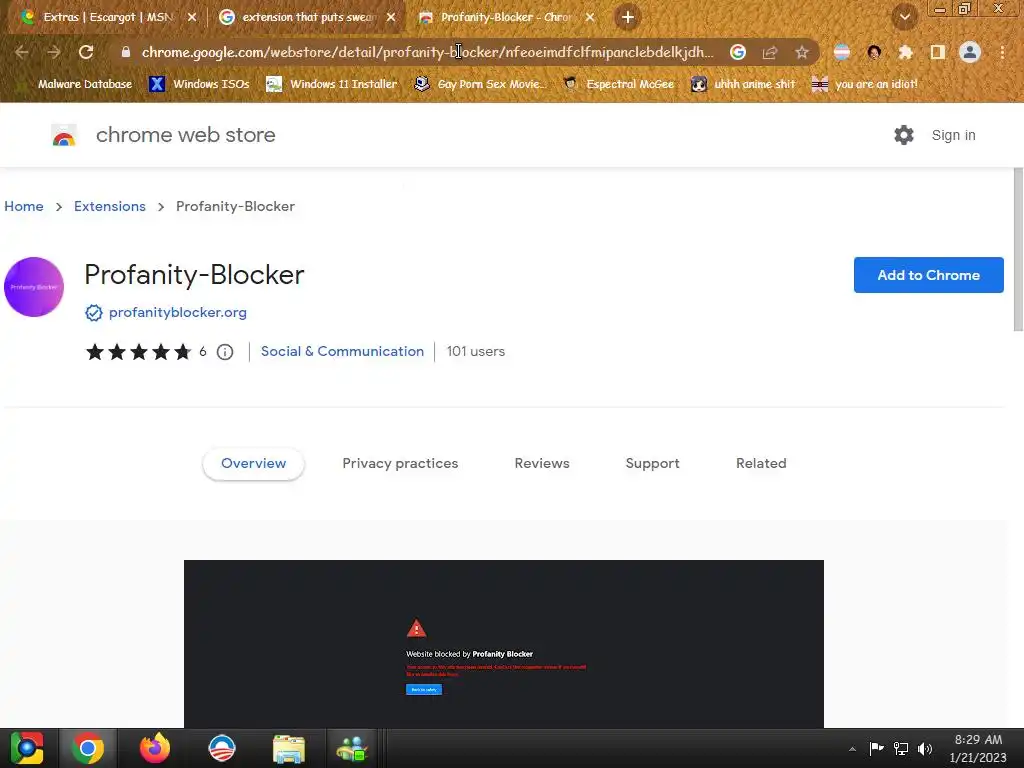
Task: Open the file explorer folder taskbar icon
Action: (x=289, y=748)
